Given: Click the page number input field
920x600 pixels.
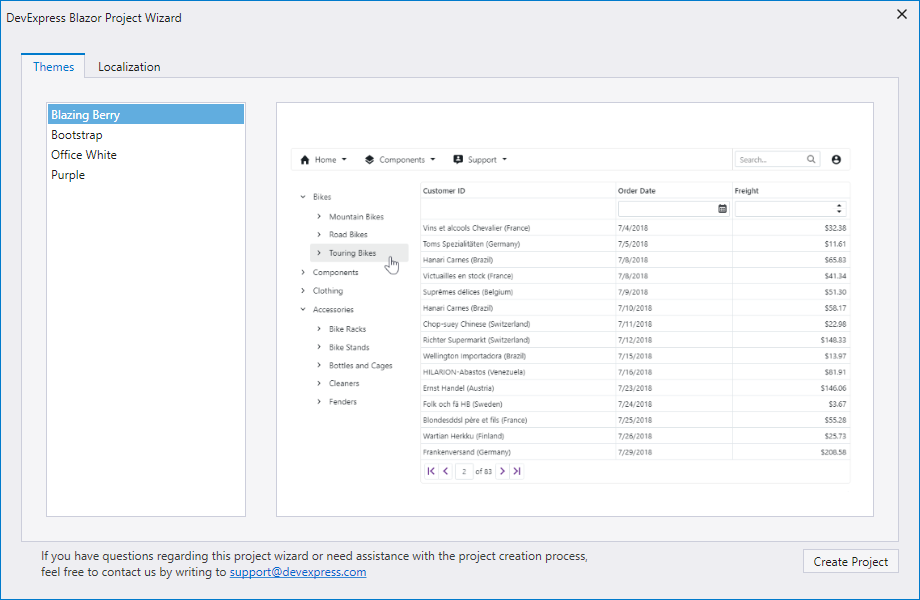Looking at the screenshot, I should coord(464,471).
